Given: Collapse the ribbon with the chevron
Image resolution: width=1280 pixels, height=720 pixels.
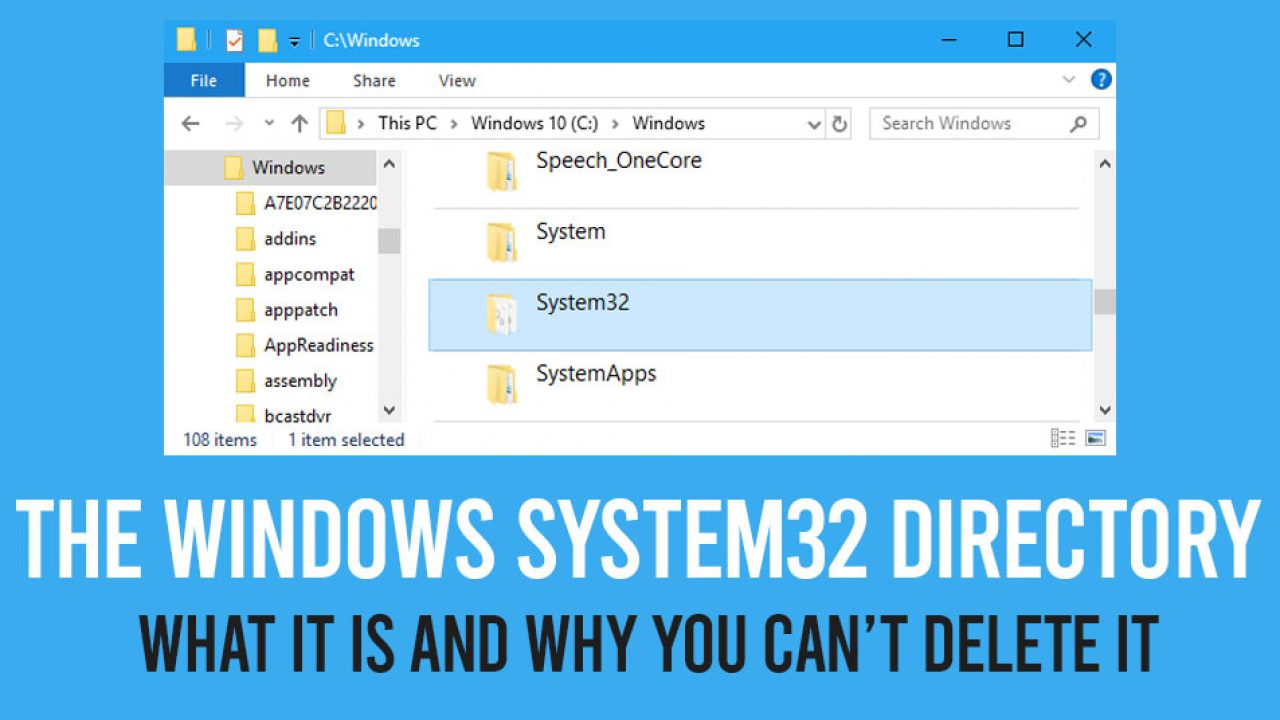Looking at the screenshot, I should click(1069, 80).
